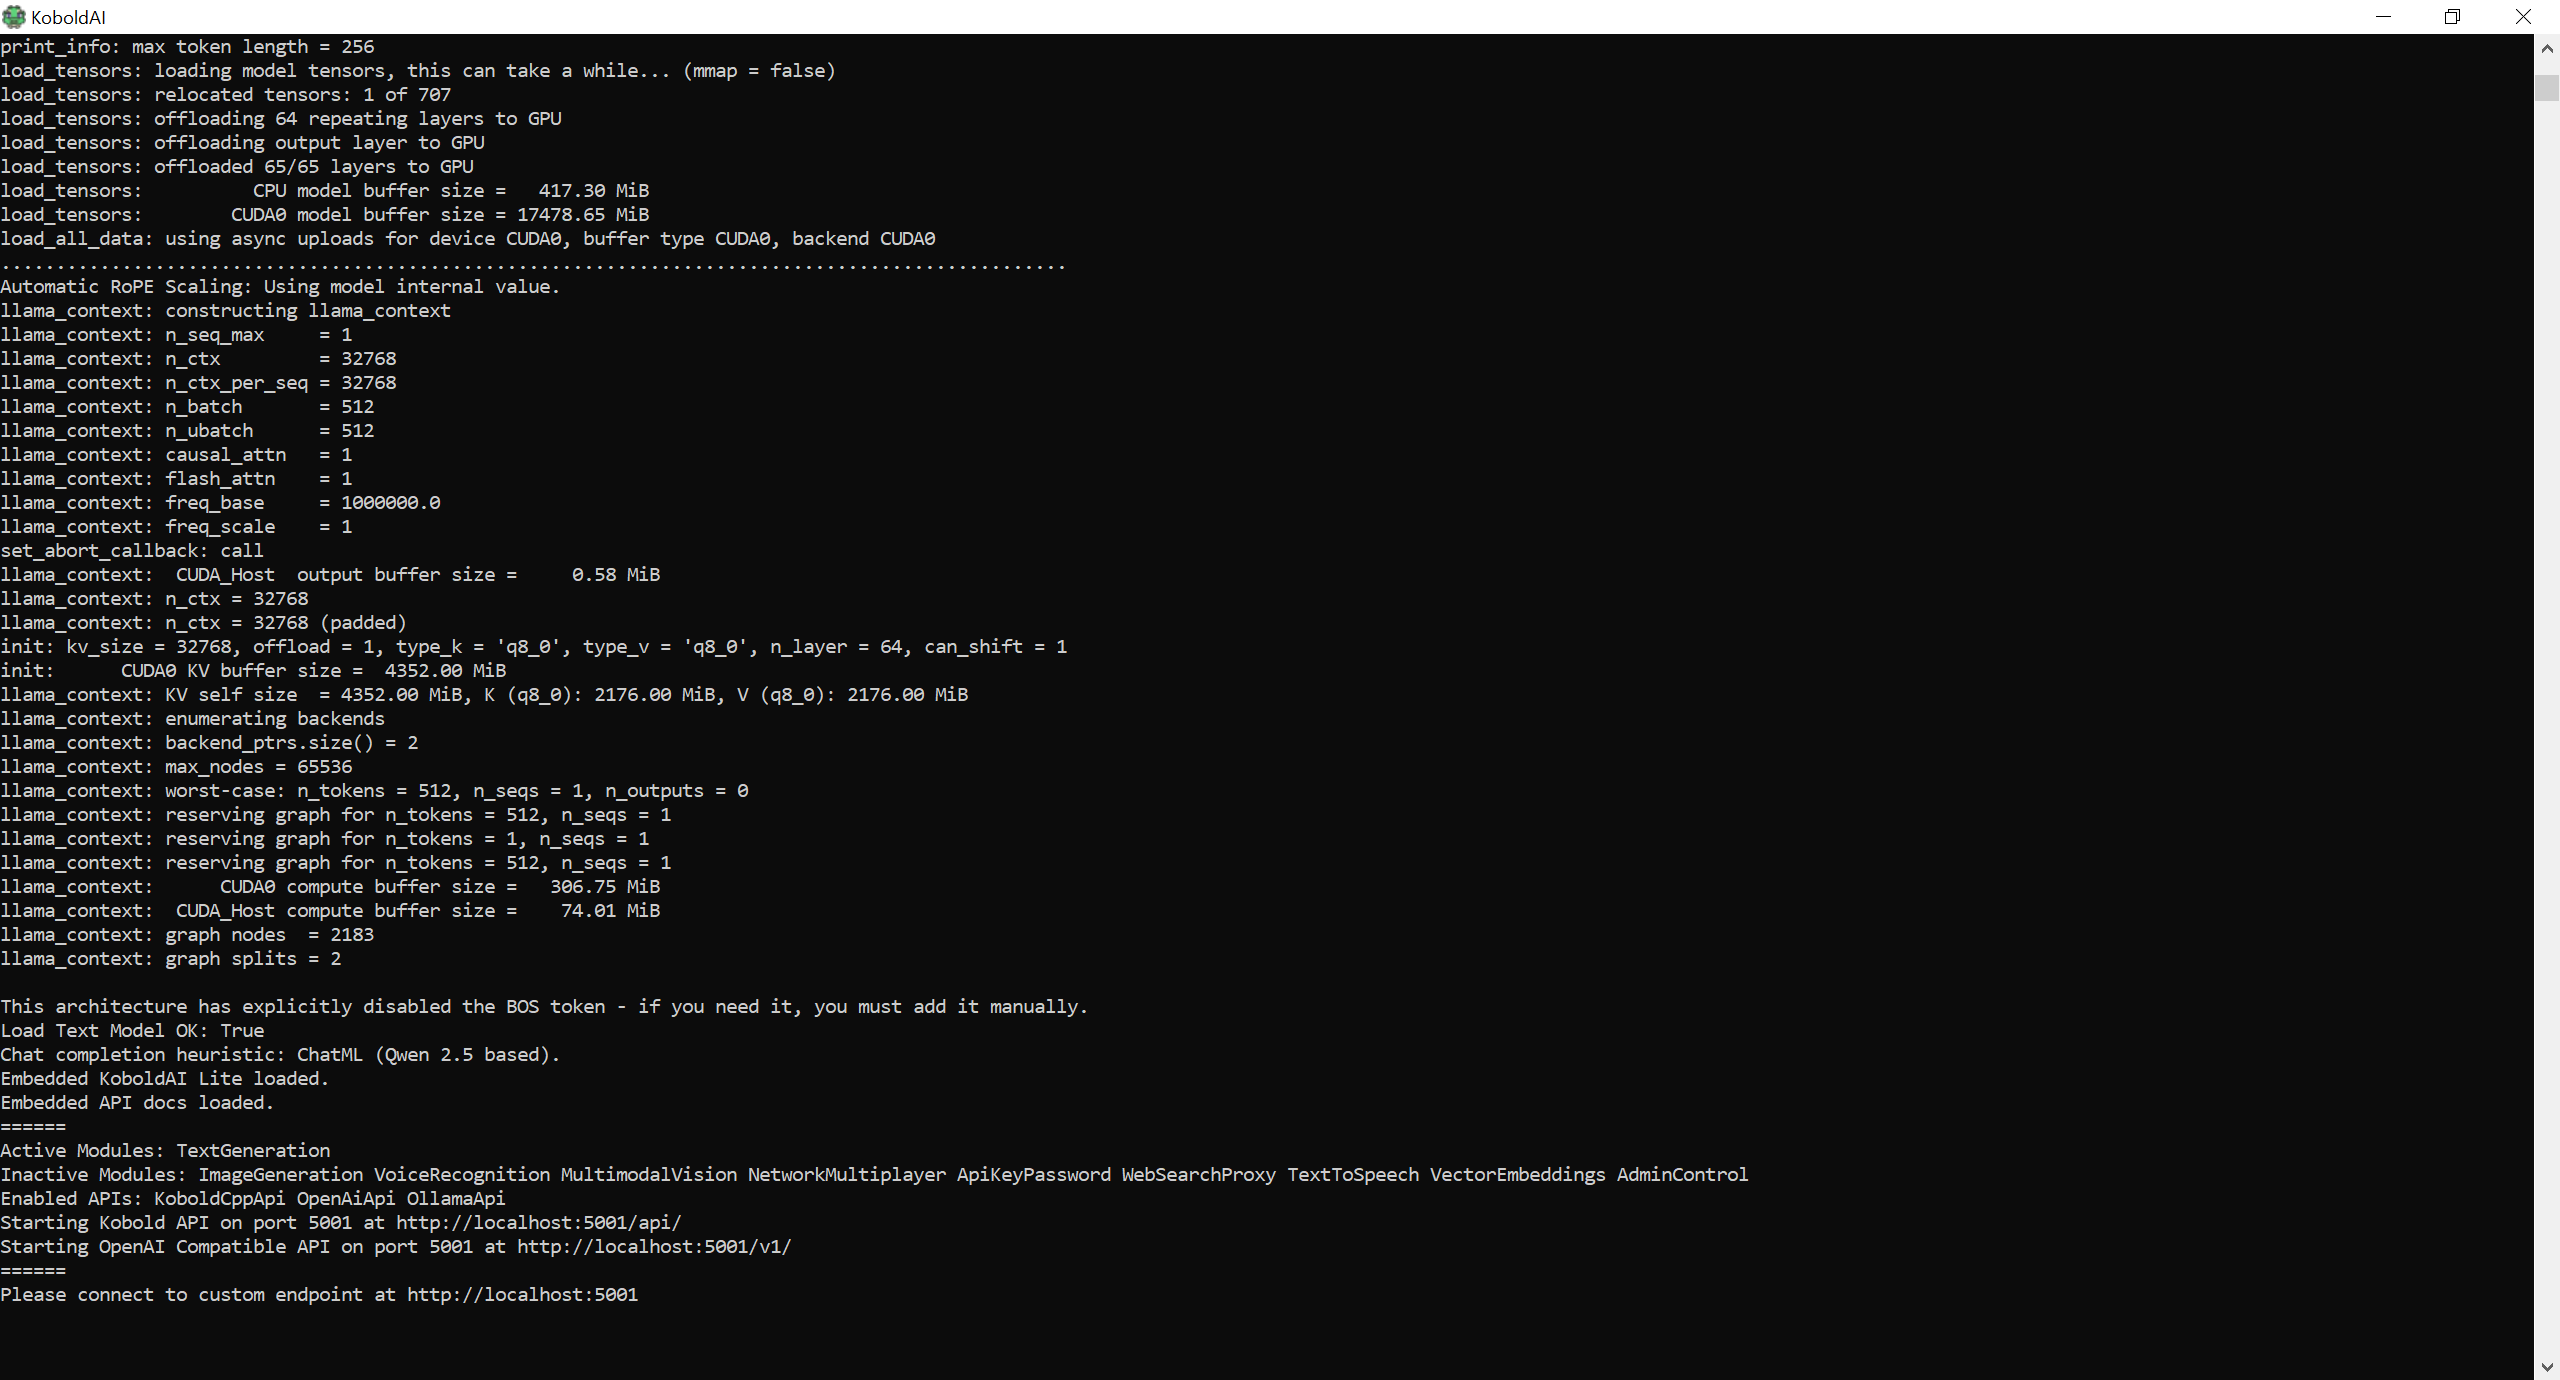
Task: Click 'Embedded API docs loaded.' line
Action: click(x=137, y=1103)
